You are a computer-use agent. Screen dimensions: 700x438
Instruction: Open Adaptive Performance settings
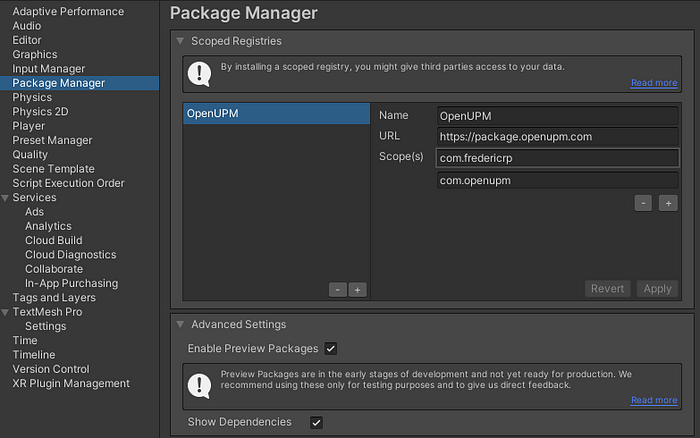(x=68, y=11)
